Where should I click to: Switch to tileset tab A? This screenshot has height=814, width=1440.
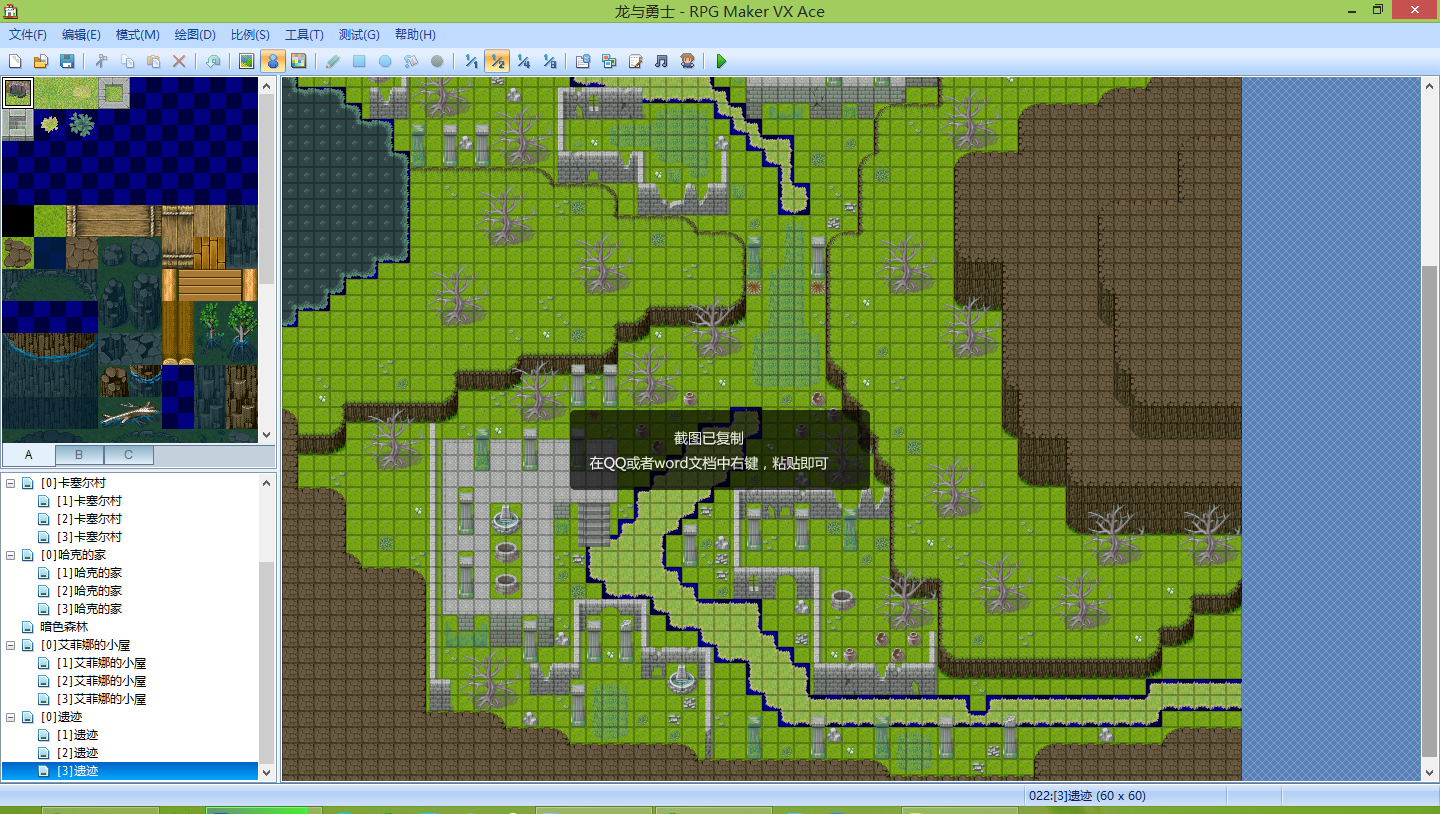[x=28, y=455]
